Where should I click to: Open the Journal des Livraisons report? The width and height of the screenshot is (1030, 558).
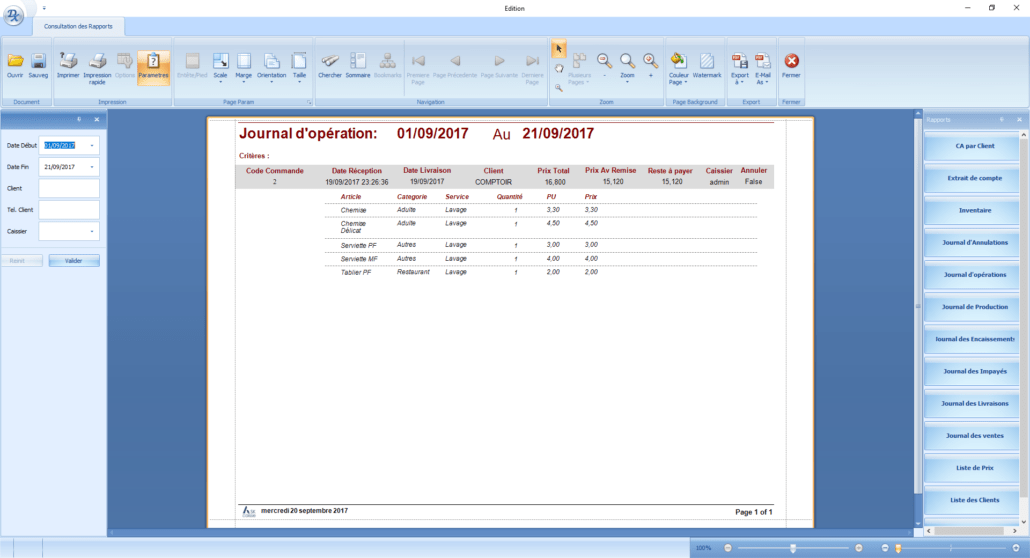coord(974,404)
